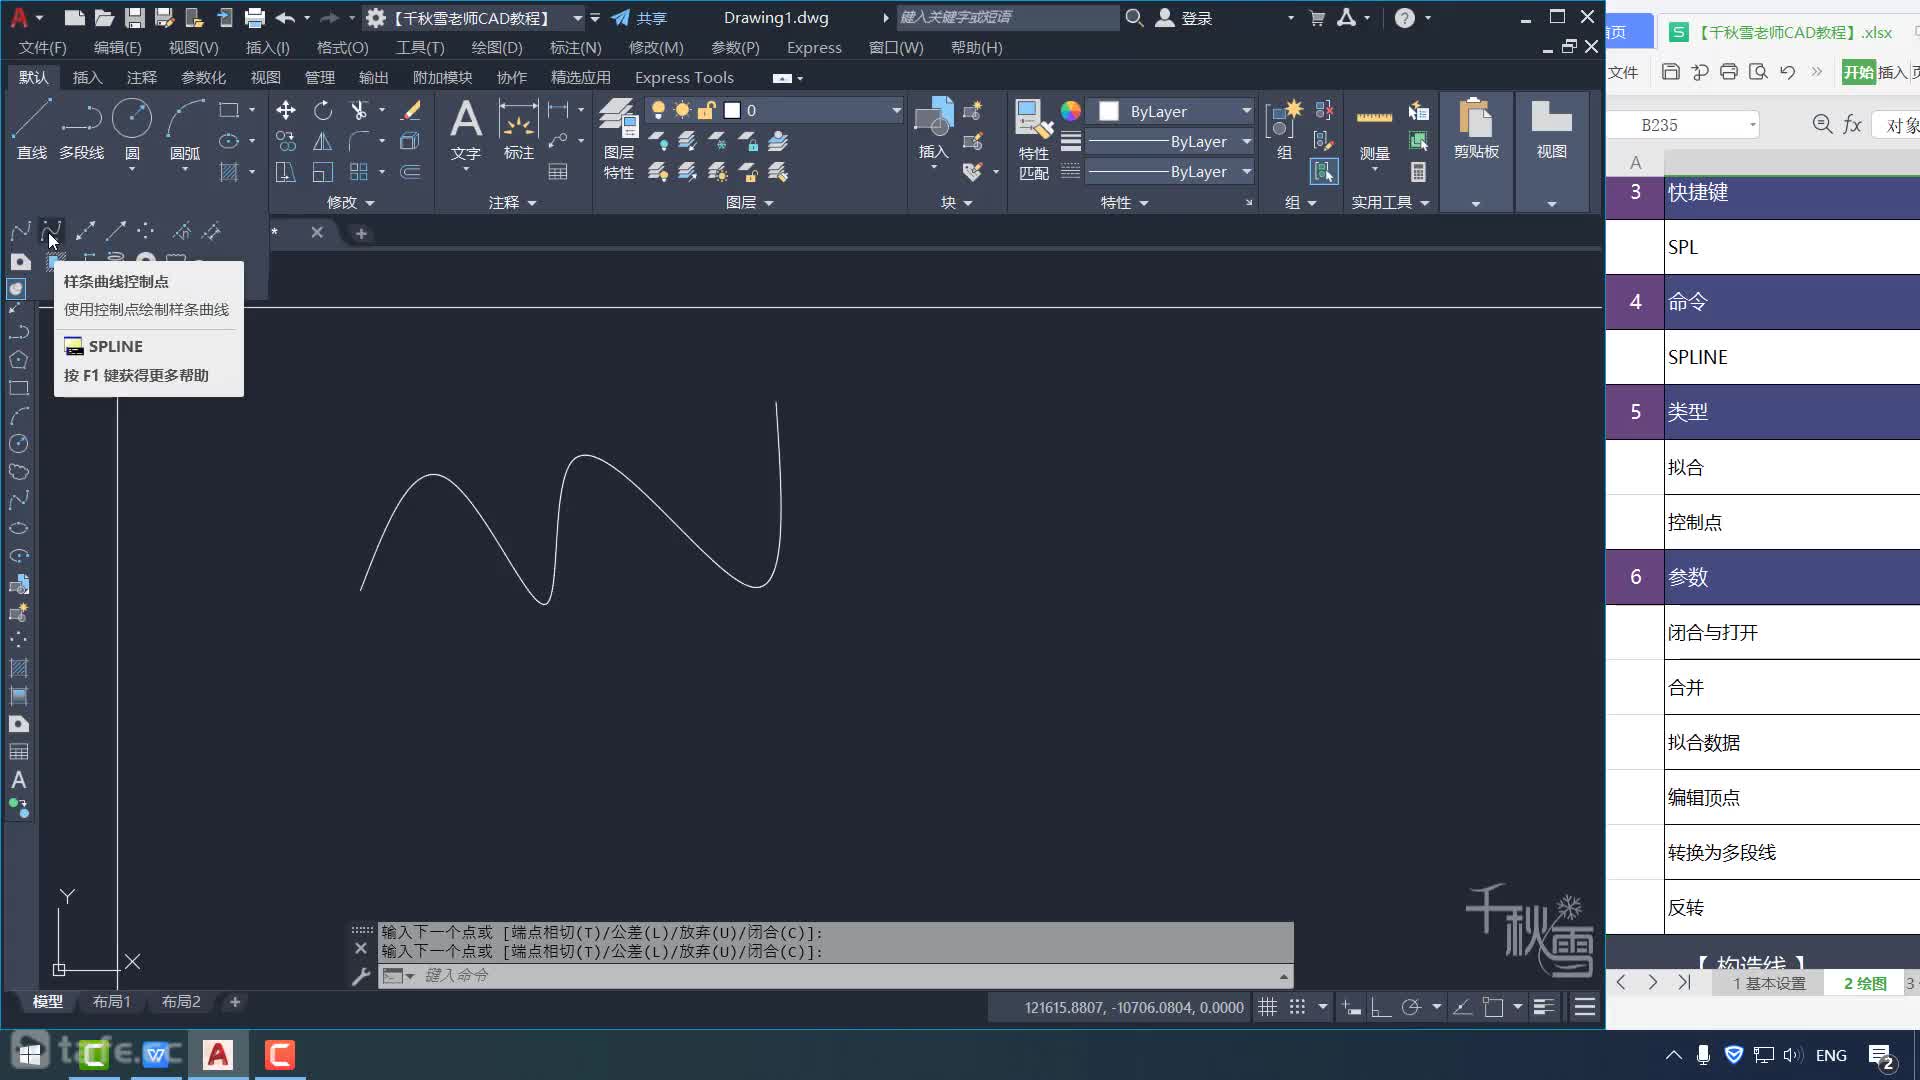The height and width of the screenshot is (1080, 1920).
Task: Toggle lineweight display in status bar
Action: tap(1544, 1007)
